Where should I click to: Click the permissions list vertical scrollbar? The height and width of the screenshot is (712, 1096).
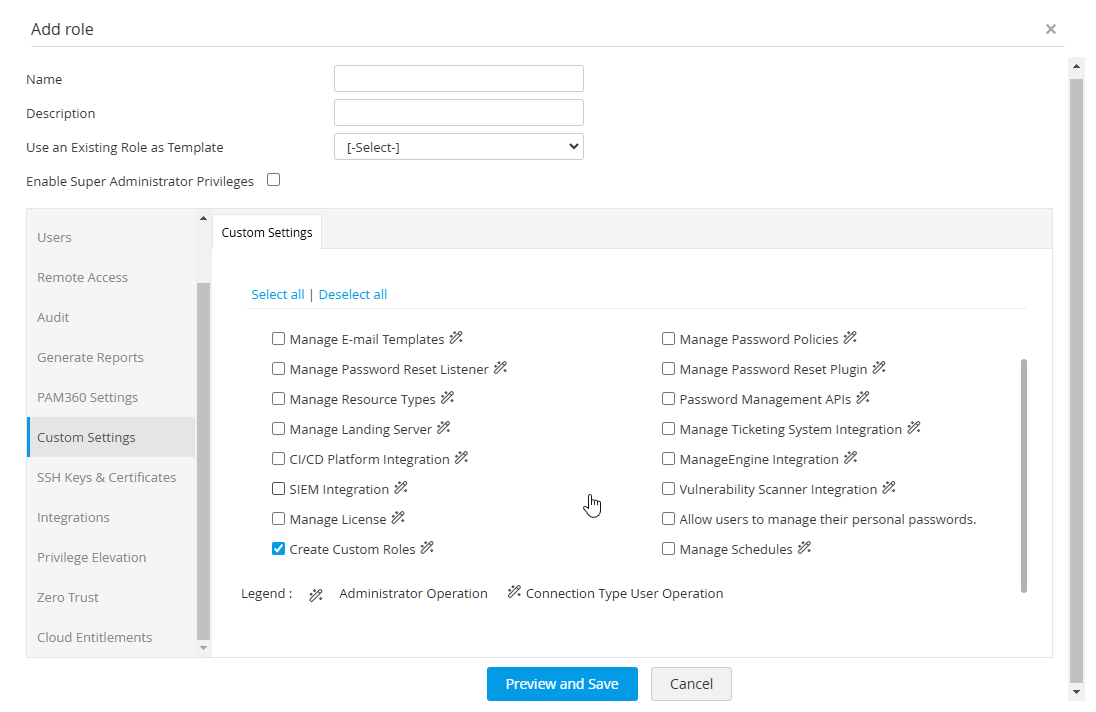[1024, 475]
